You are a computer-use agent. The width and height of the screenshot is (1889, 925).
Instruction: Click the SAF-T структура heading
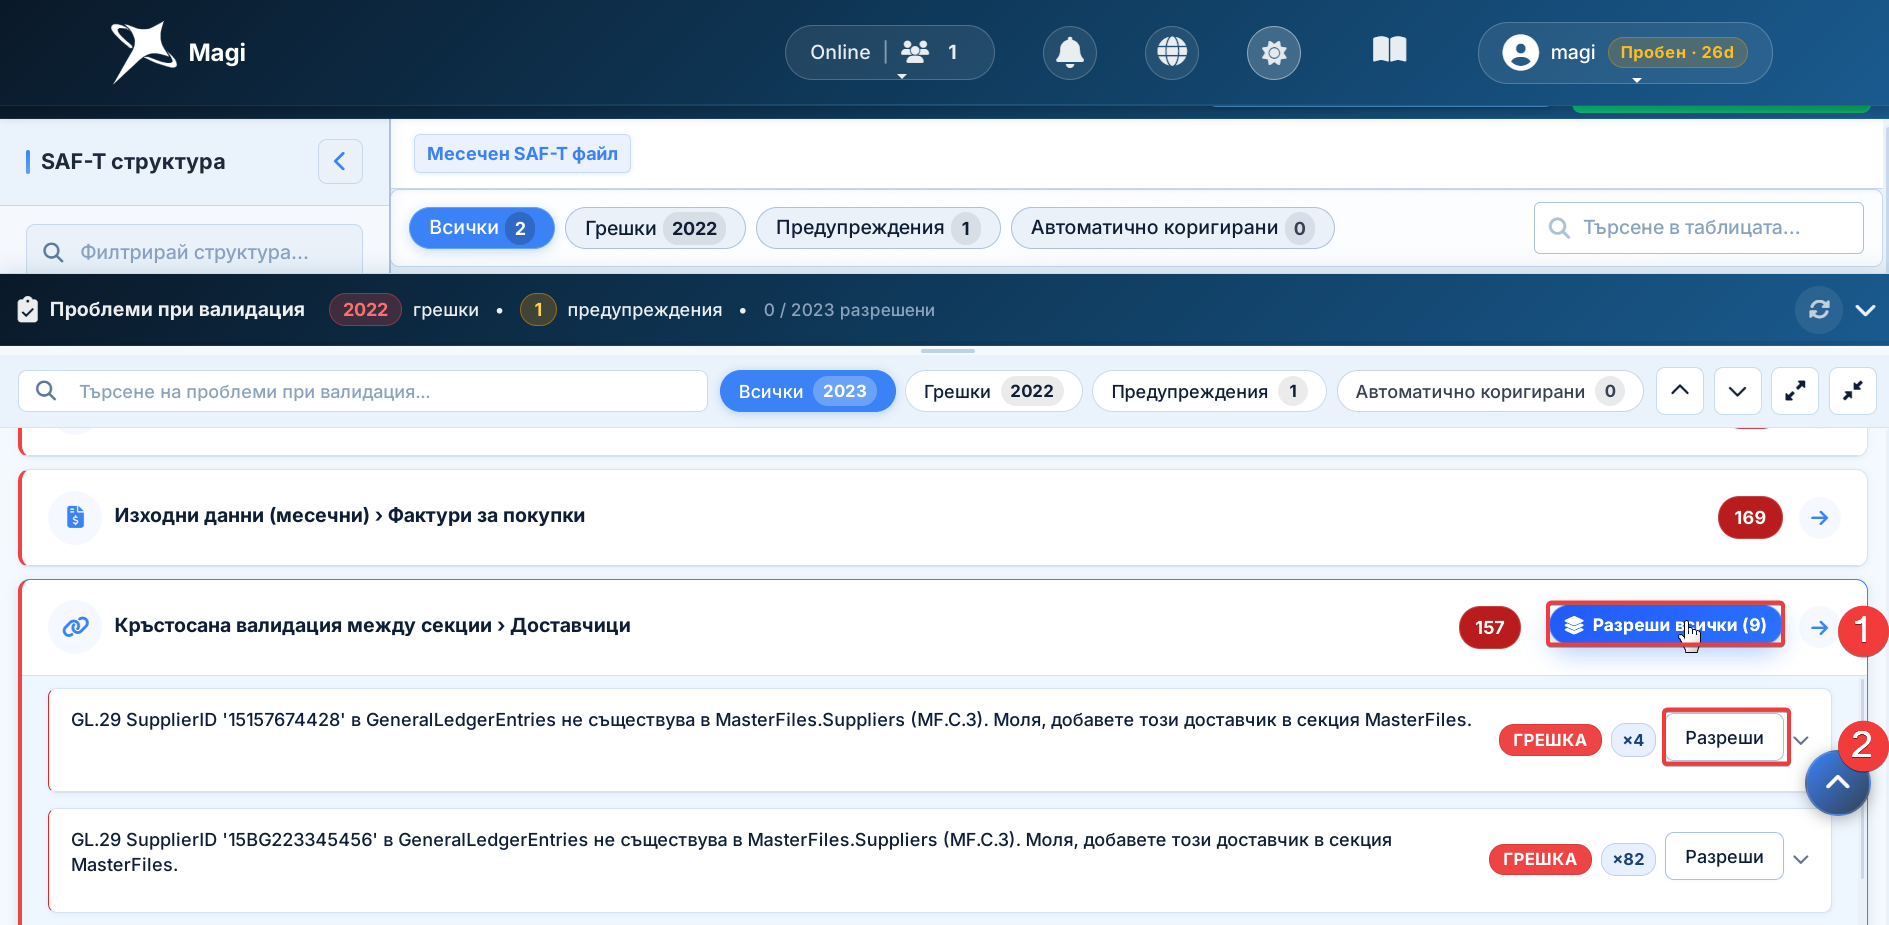[x=133, y=161]
